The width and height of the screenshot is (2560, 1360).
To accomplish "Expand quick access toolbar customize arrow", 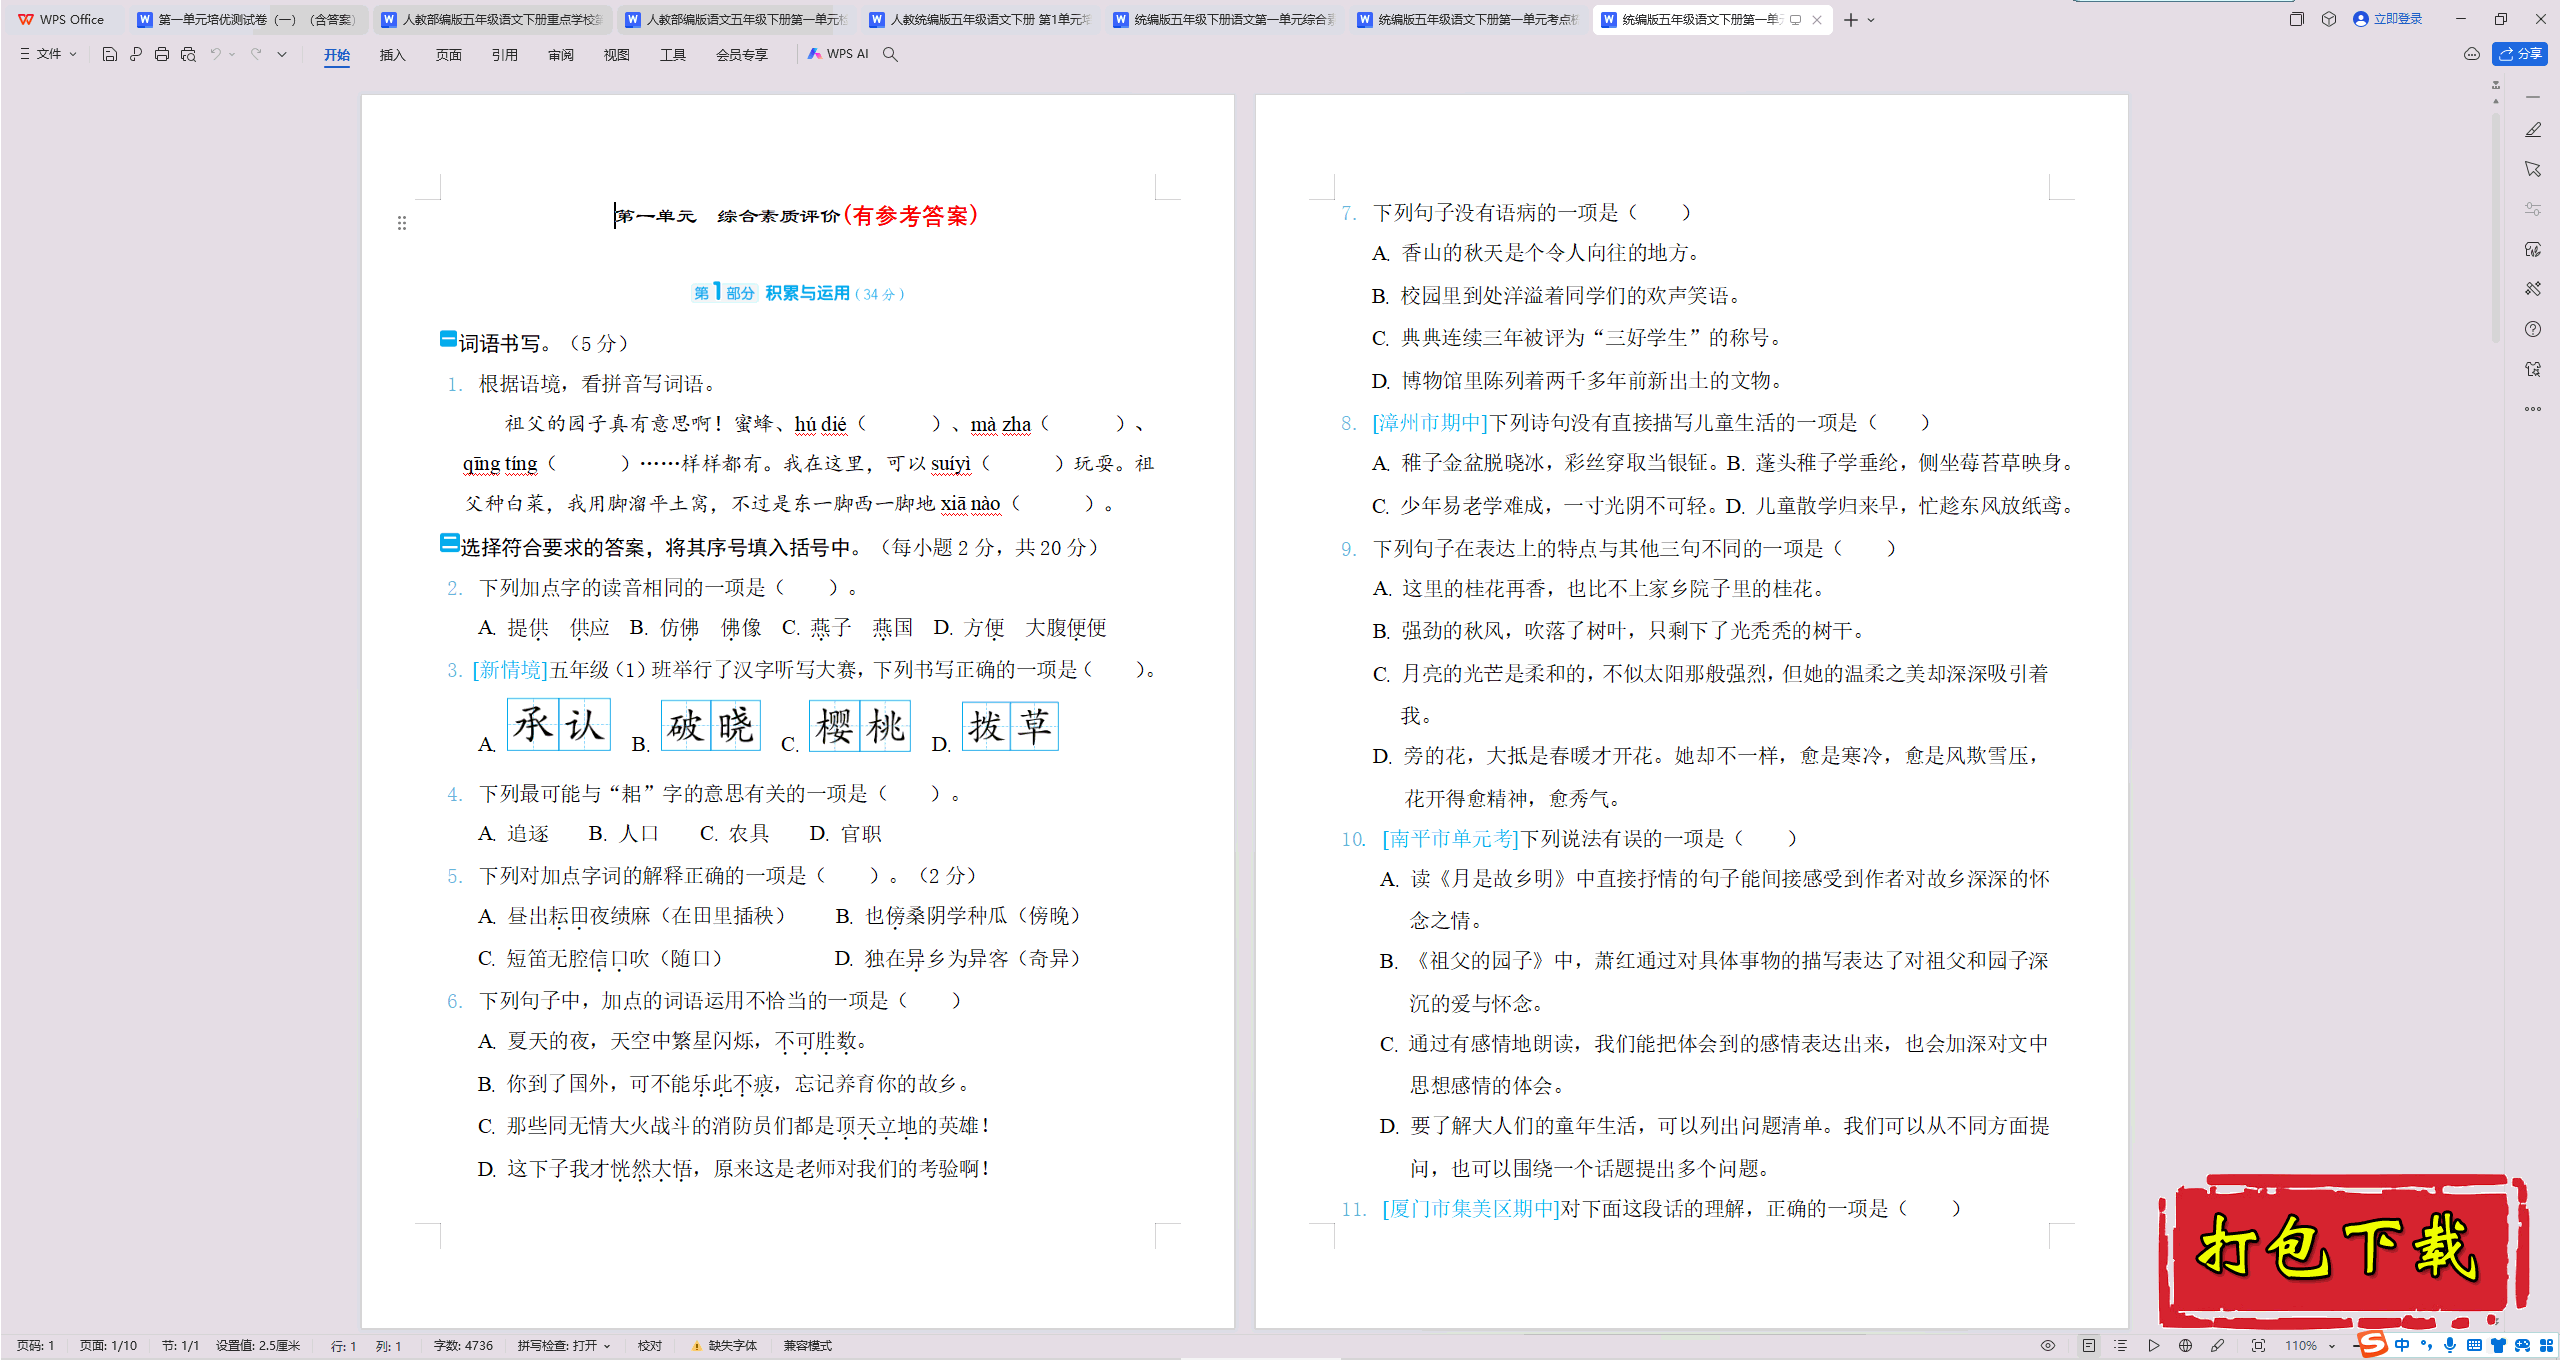I will pos(282,54).
